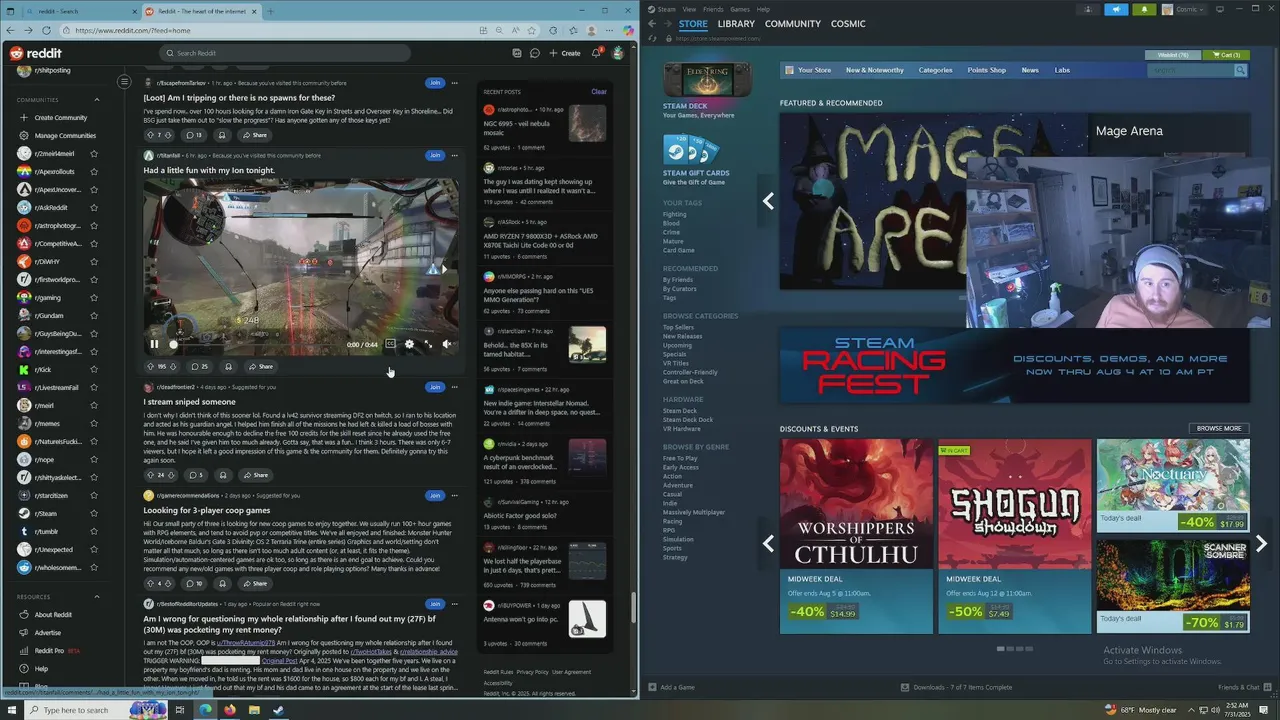
Task: Advance Discounts & Events carousel right arrow
Action: [x=1261, y=544]
